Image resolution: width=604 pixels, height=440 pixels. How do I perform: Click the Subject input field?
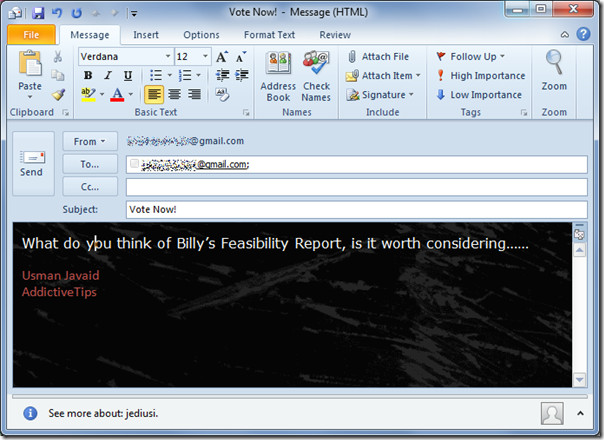(355, 210)
